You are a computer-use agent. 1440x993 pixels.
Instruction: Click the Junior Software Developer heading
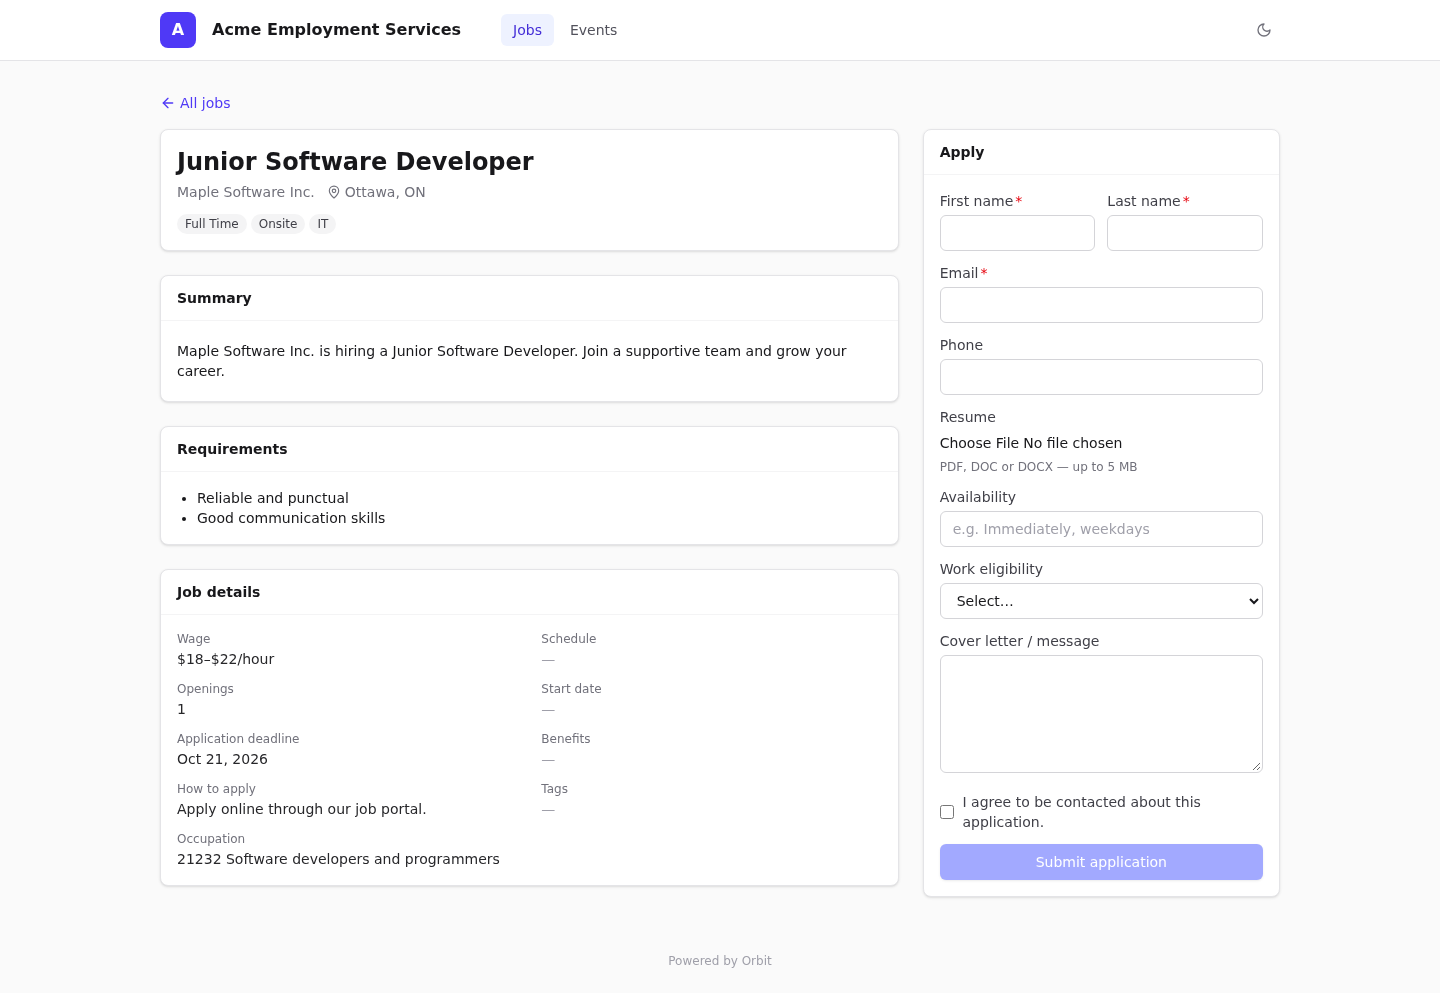tap(355, 161)
